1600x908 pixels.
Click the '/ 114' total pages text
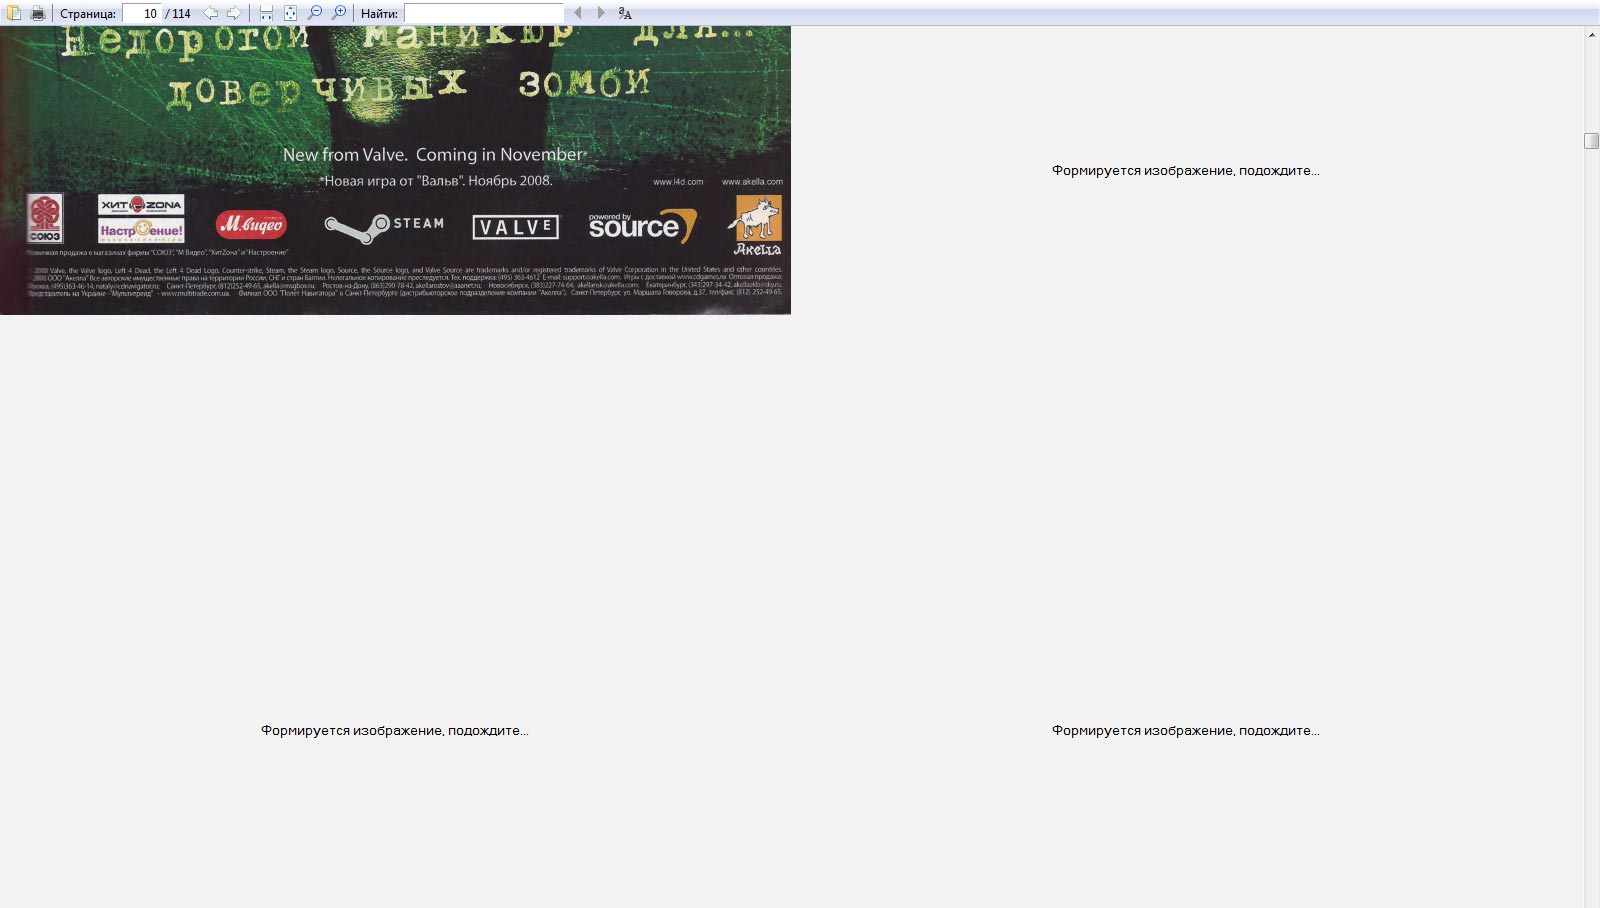(178, 14)
